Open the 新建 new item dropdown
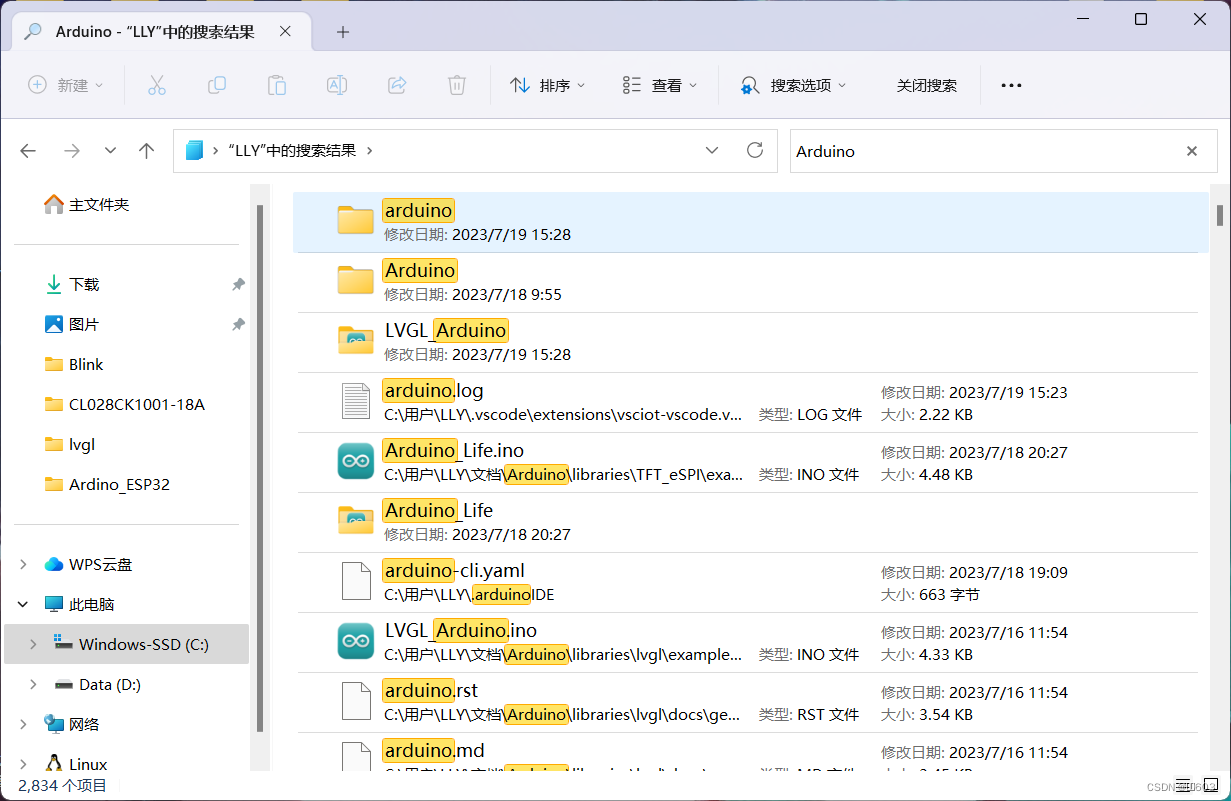1231x801 pixels. coord(66,85)
